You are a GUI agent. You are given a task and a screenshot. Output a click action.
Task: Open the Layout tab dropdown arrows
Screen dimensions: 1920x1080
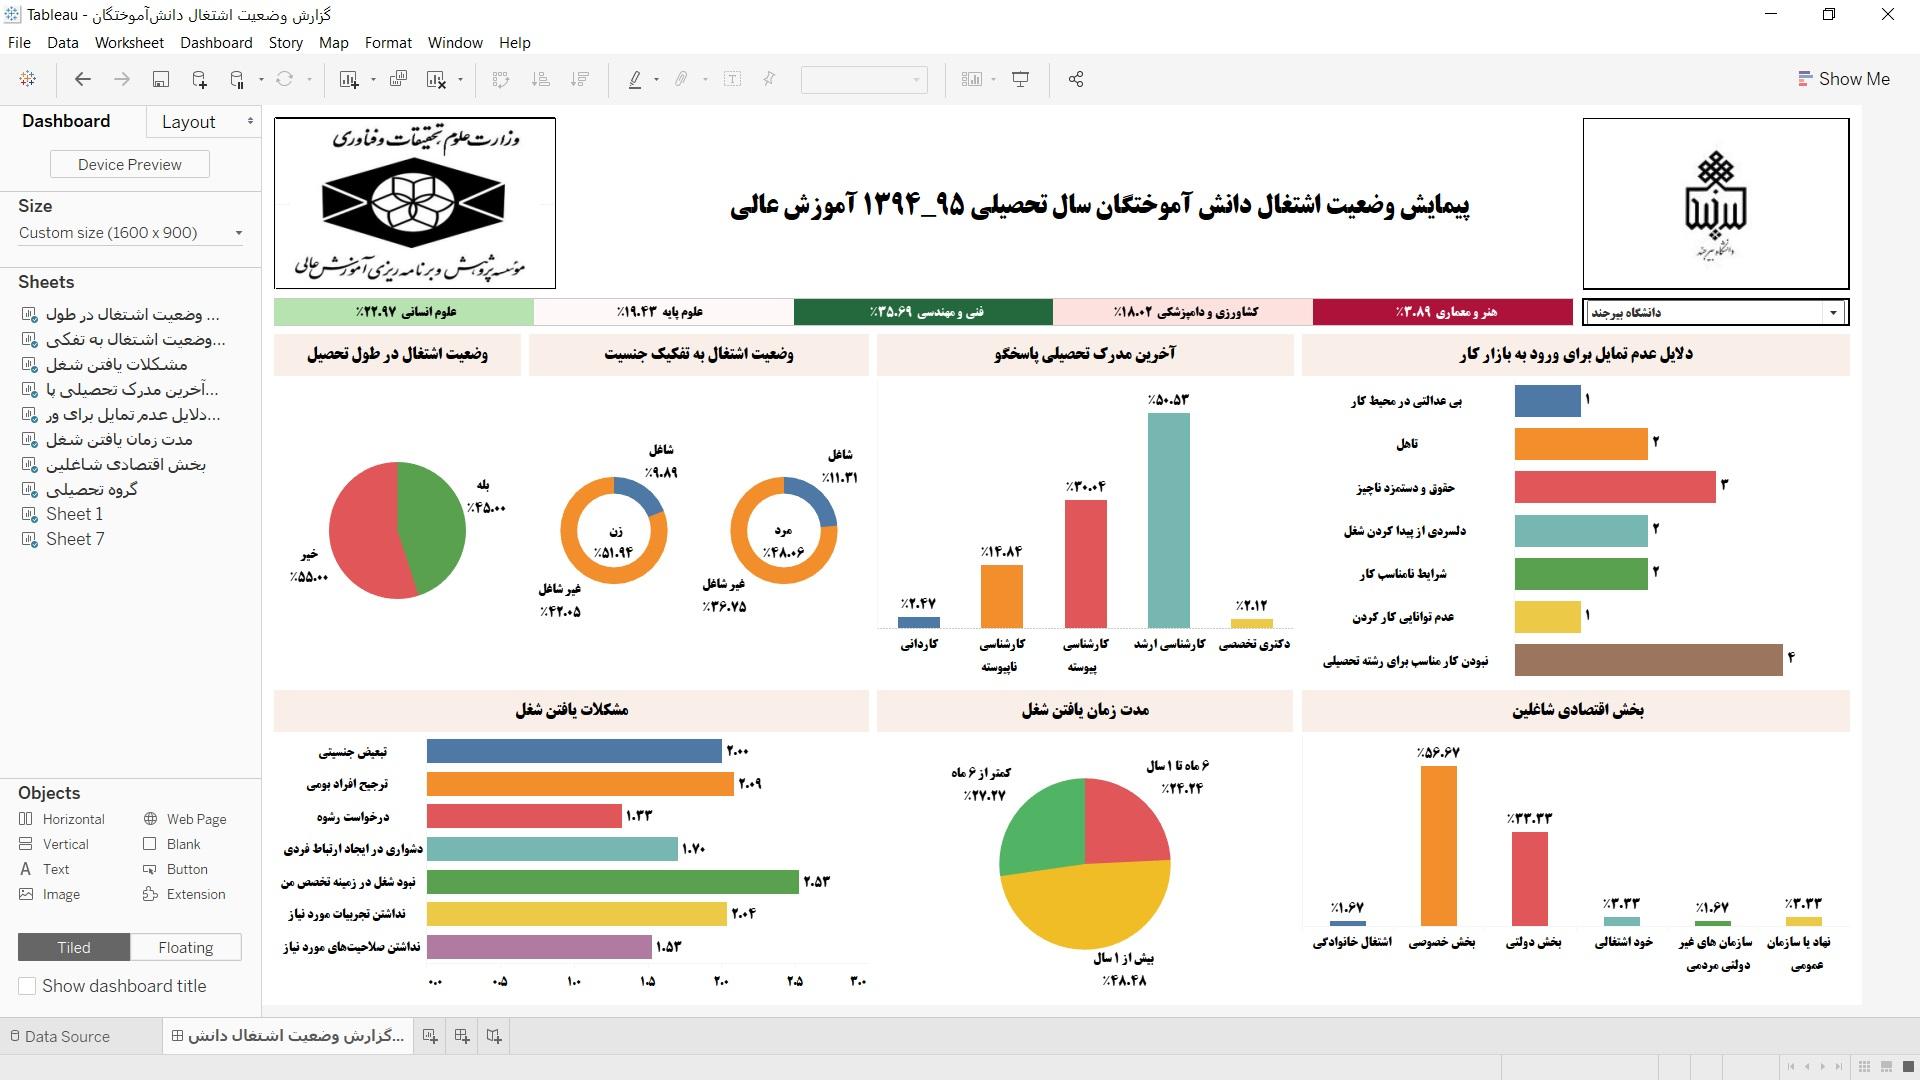pos(250,121)
